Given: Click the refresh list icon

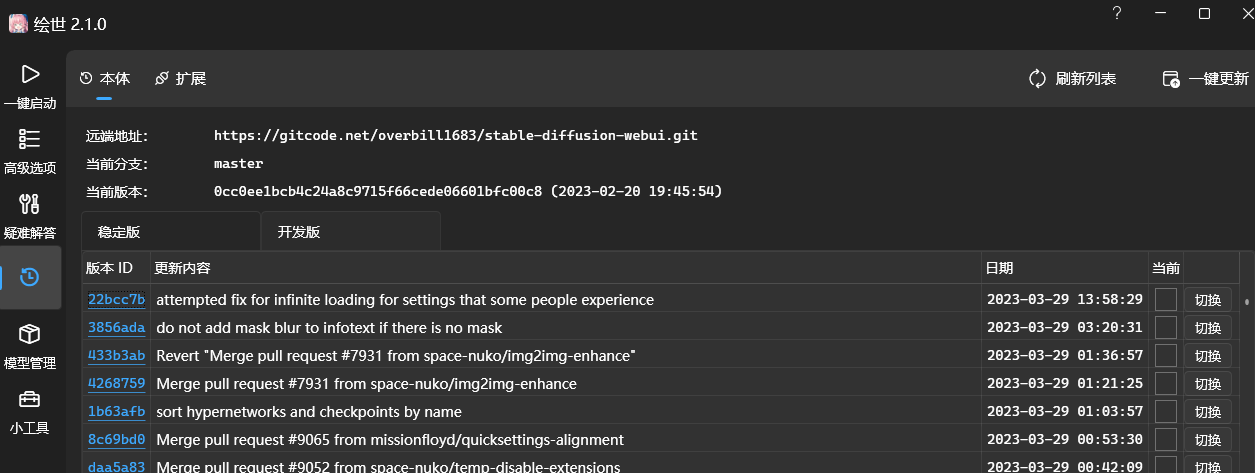Looking at the screenshot, I should [x=1038, y=78].
